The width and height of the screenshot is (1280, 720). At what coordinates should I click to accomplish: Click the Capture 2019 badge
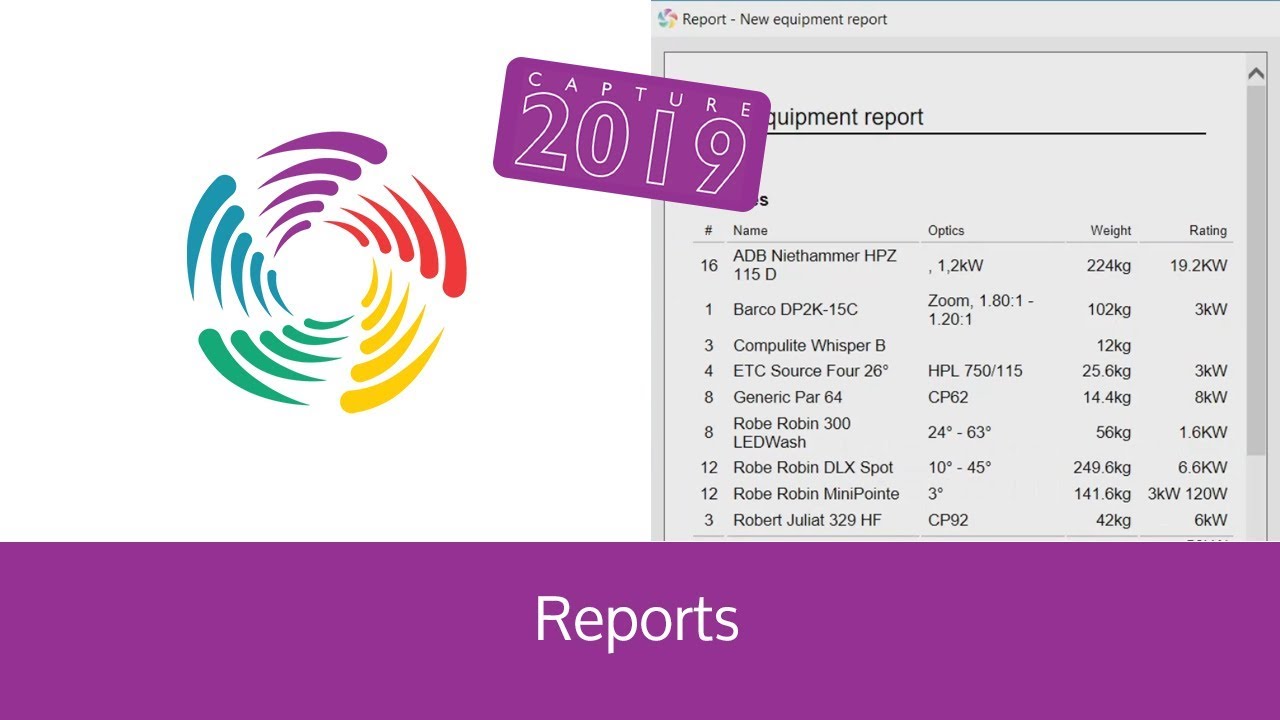[631, 133]
